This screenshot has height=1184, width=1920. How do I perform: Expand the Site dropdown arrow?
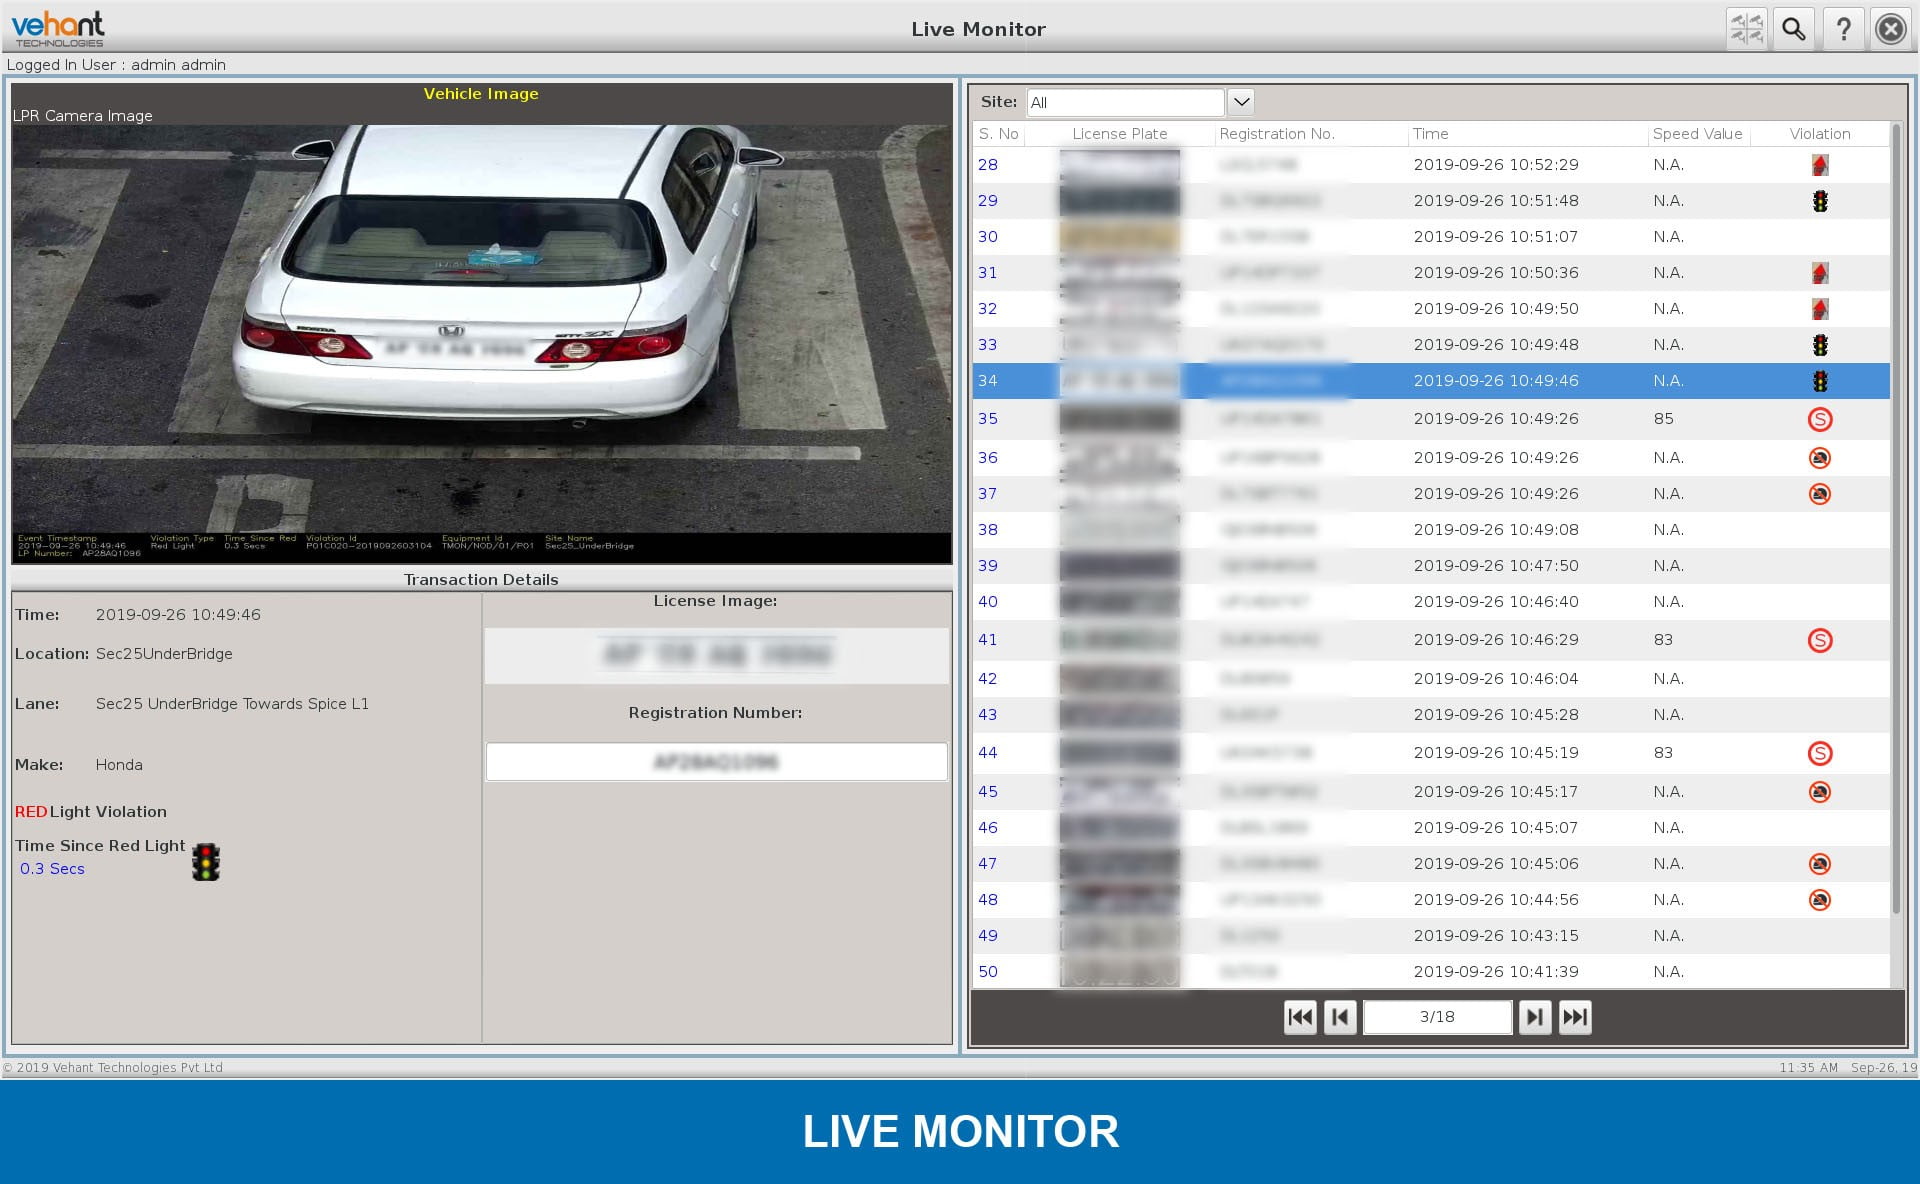tap(1240, 102)
